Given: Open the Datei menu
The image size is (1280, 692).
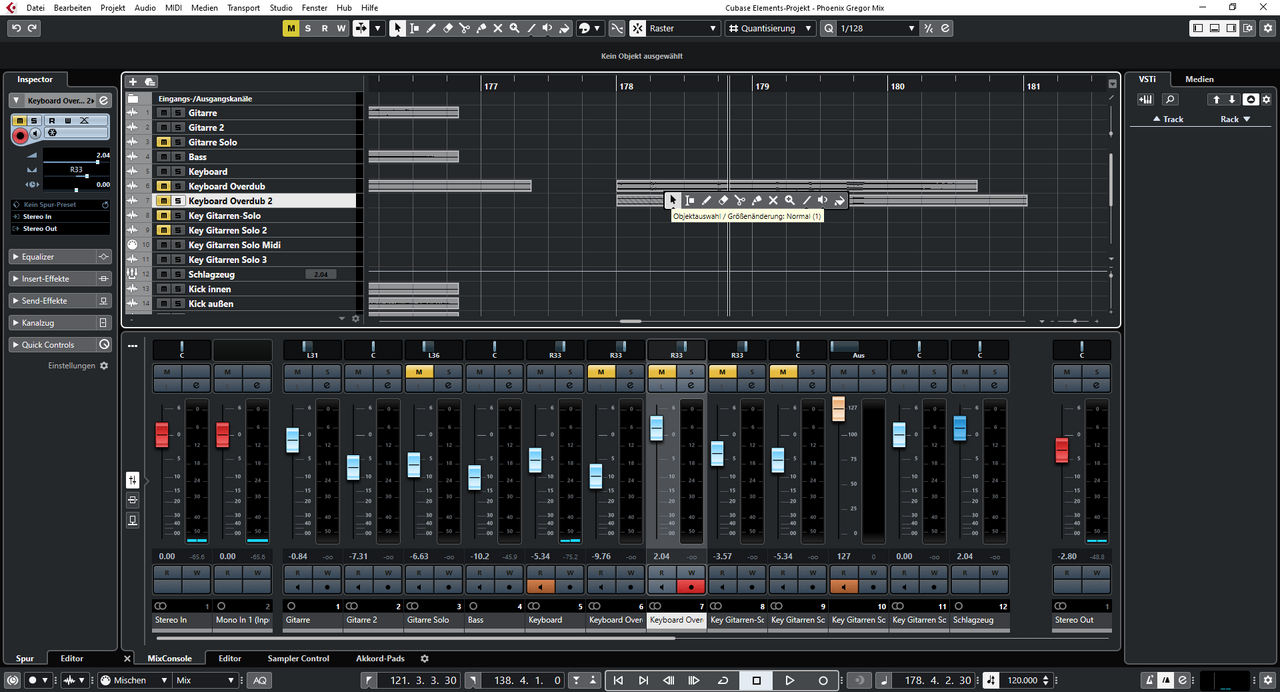Looking at the screenshot, I should coord(35,7).
